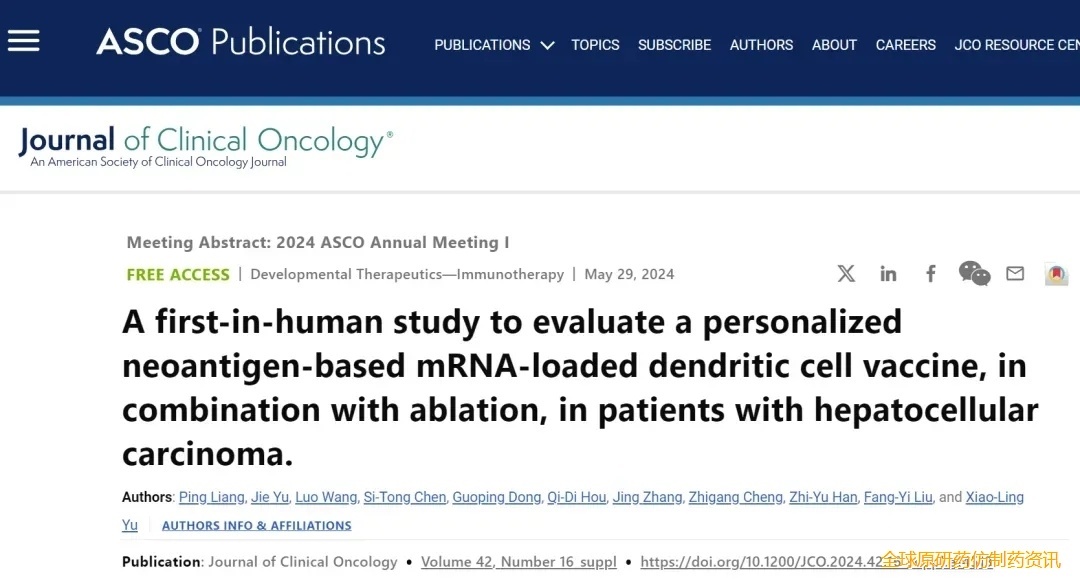The image size is (1080, 579).
Task: Open the Authors menu item
Action: pos(761,45)
